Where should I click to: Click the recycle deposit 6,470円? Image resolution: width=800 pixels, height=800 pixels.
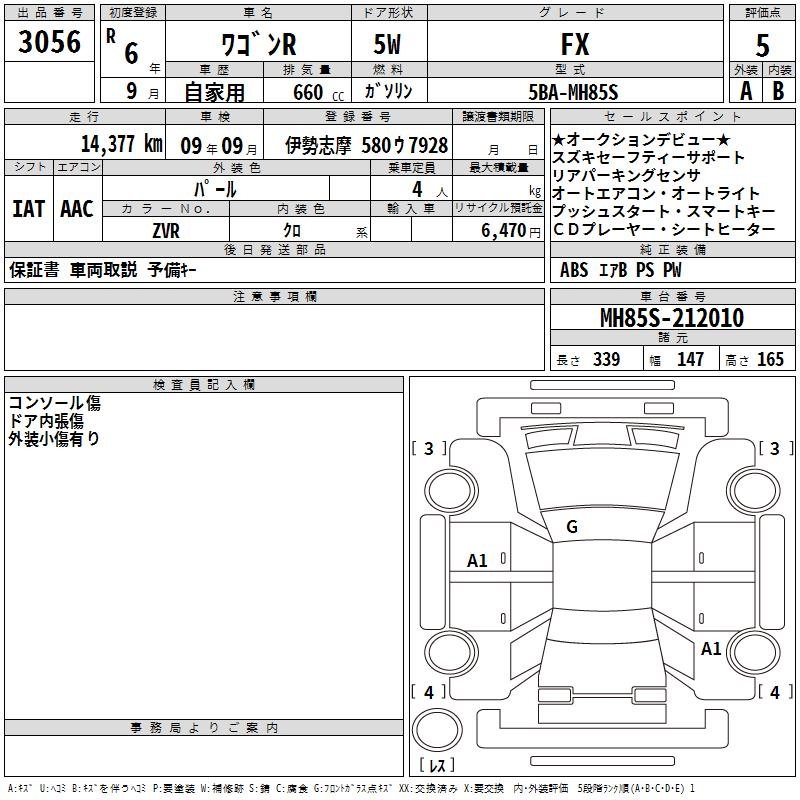point(511,231)
